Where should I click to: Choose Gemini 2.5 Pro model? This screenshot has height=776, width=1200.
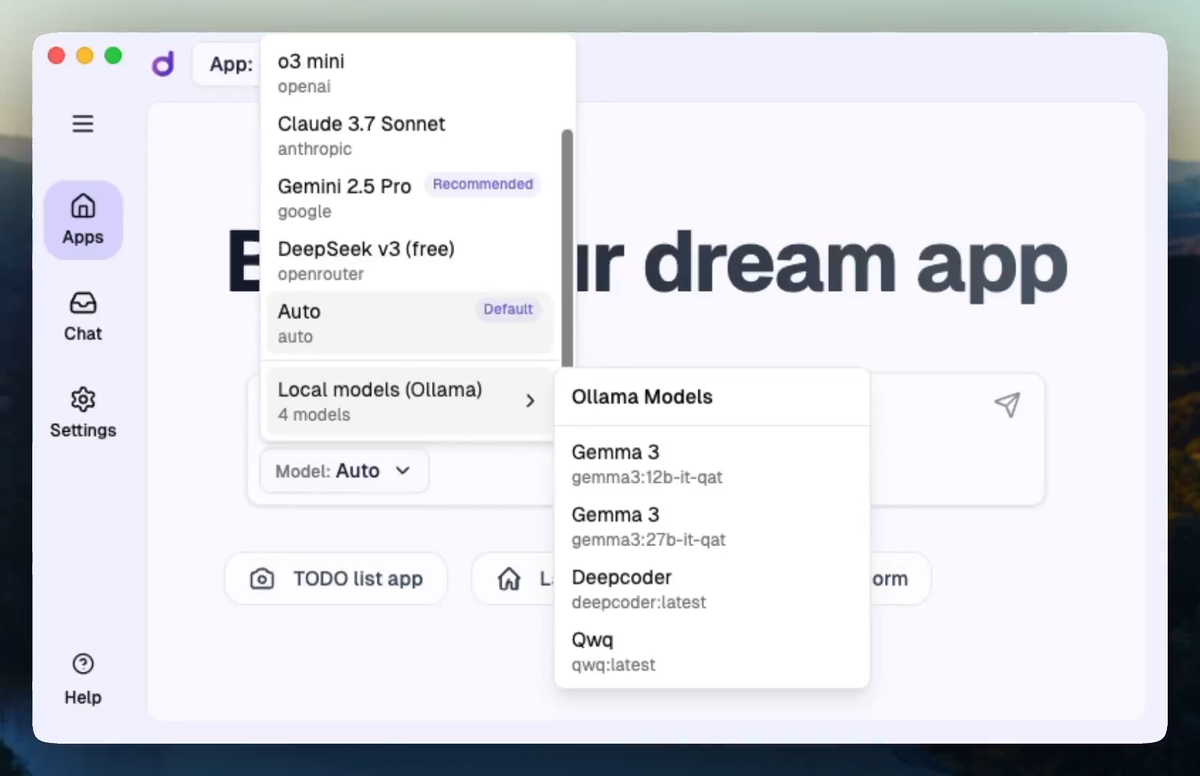pyautogui.click(x=411, y=197)
